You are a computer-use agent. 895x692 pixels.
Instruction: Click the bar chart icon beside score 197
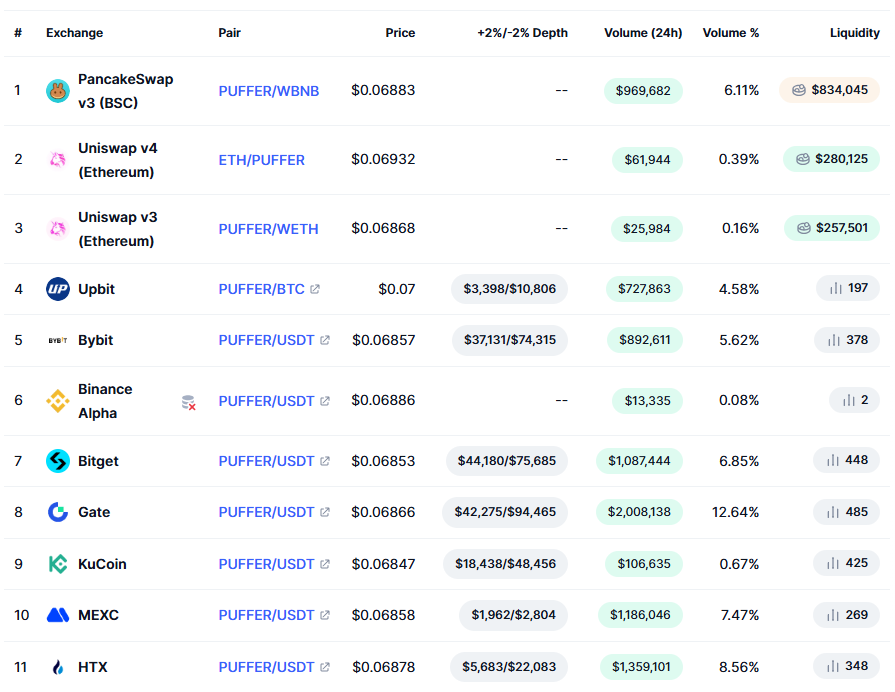[x=836, y=288]
